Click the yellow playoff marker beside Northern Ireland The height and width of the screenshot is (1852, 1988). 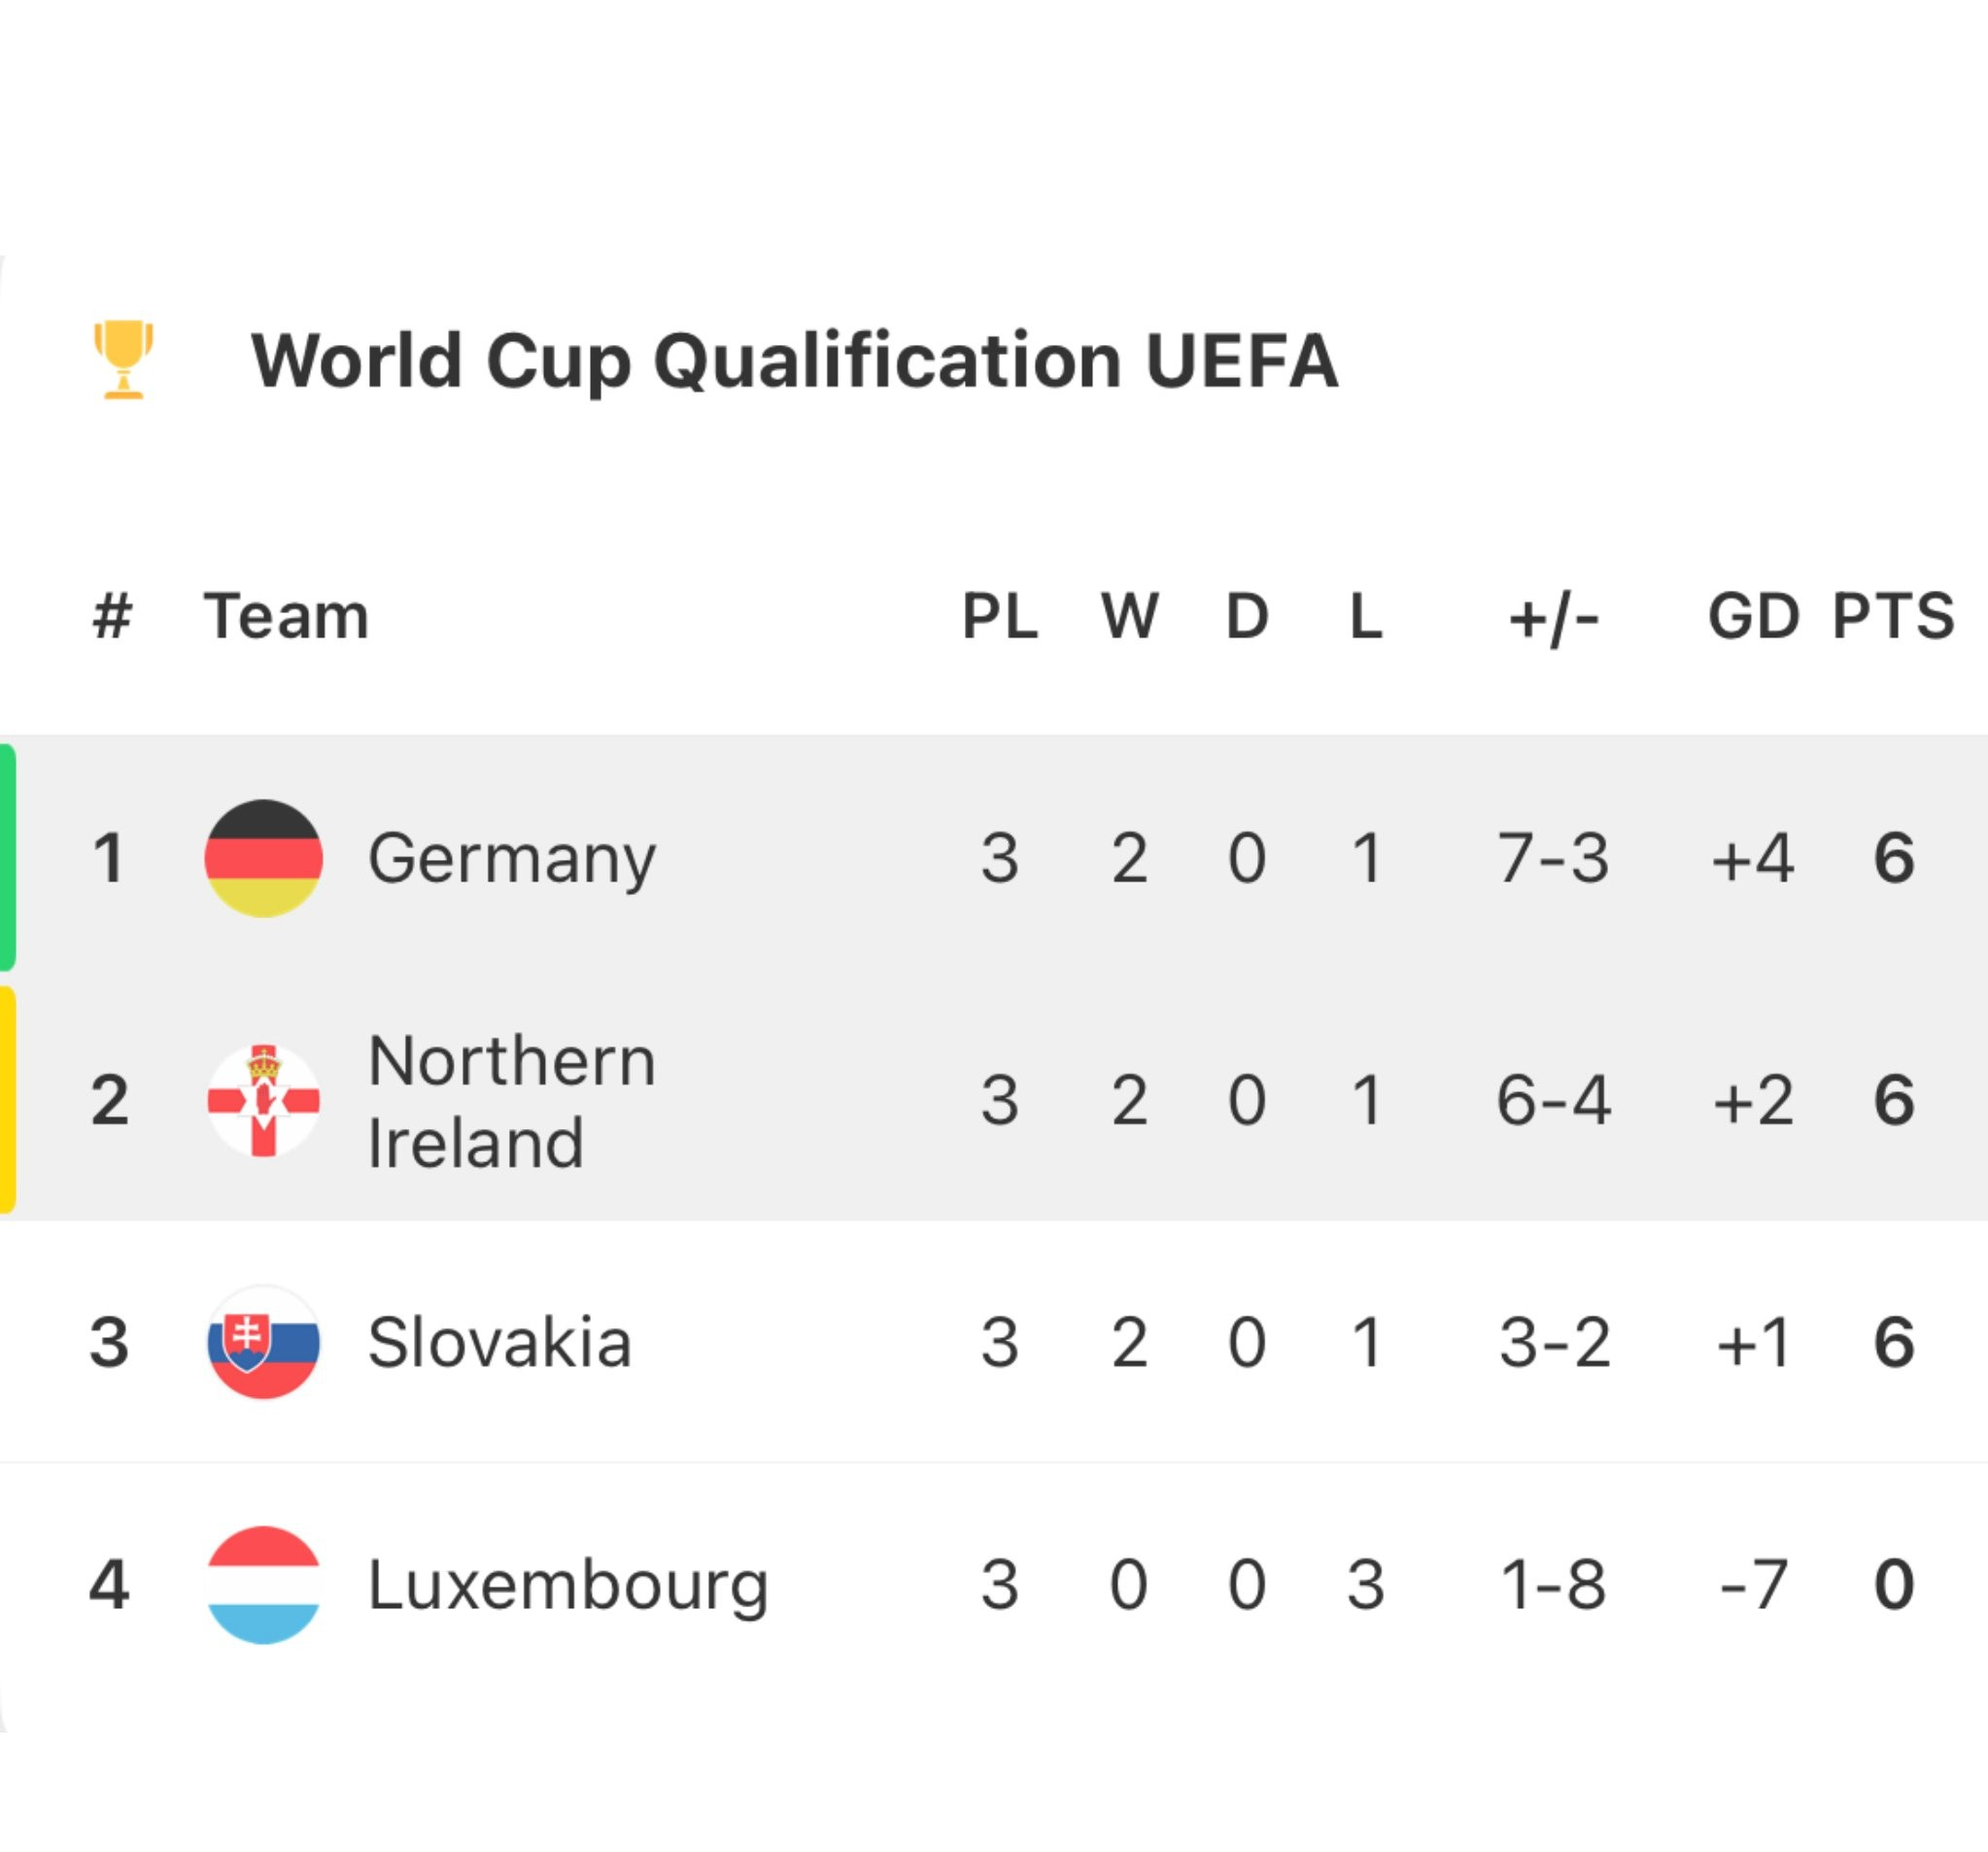click(x=7, y=1100)
